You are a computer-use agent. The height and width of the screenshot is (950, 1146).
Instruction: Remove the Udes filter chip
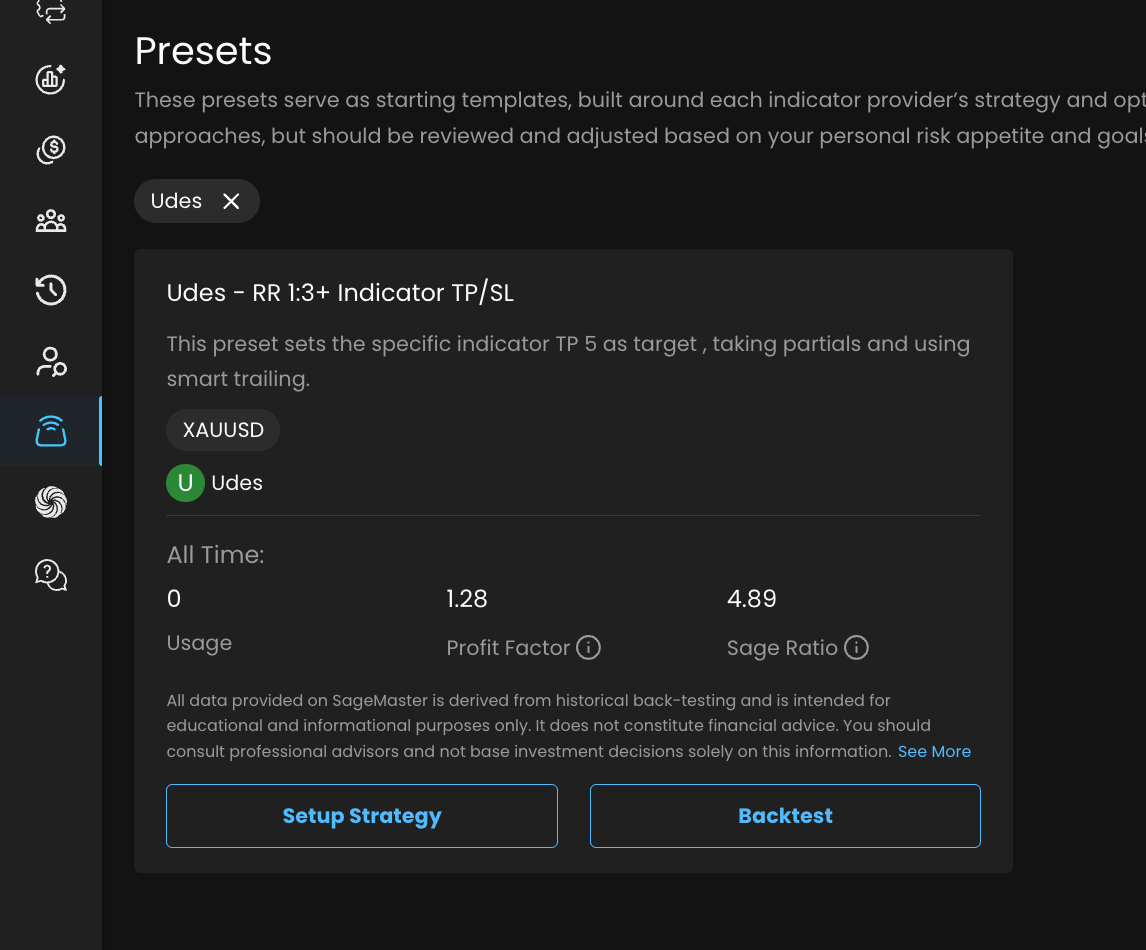(231, 201)
